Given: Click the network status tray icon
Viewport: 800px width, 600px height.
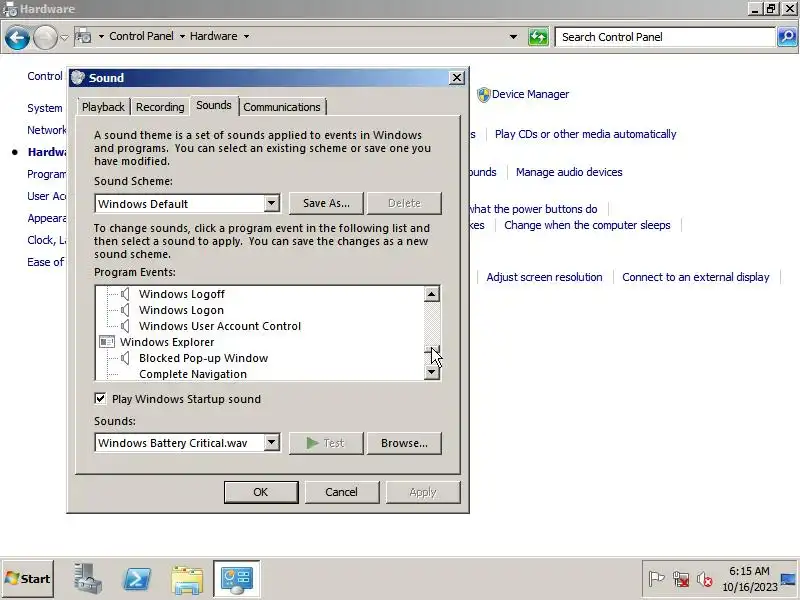Looking at the screenshot, I should pos(681,579).
